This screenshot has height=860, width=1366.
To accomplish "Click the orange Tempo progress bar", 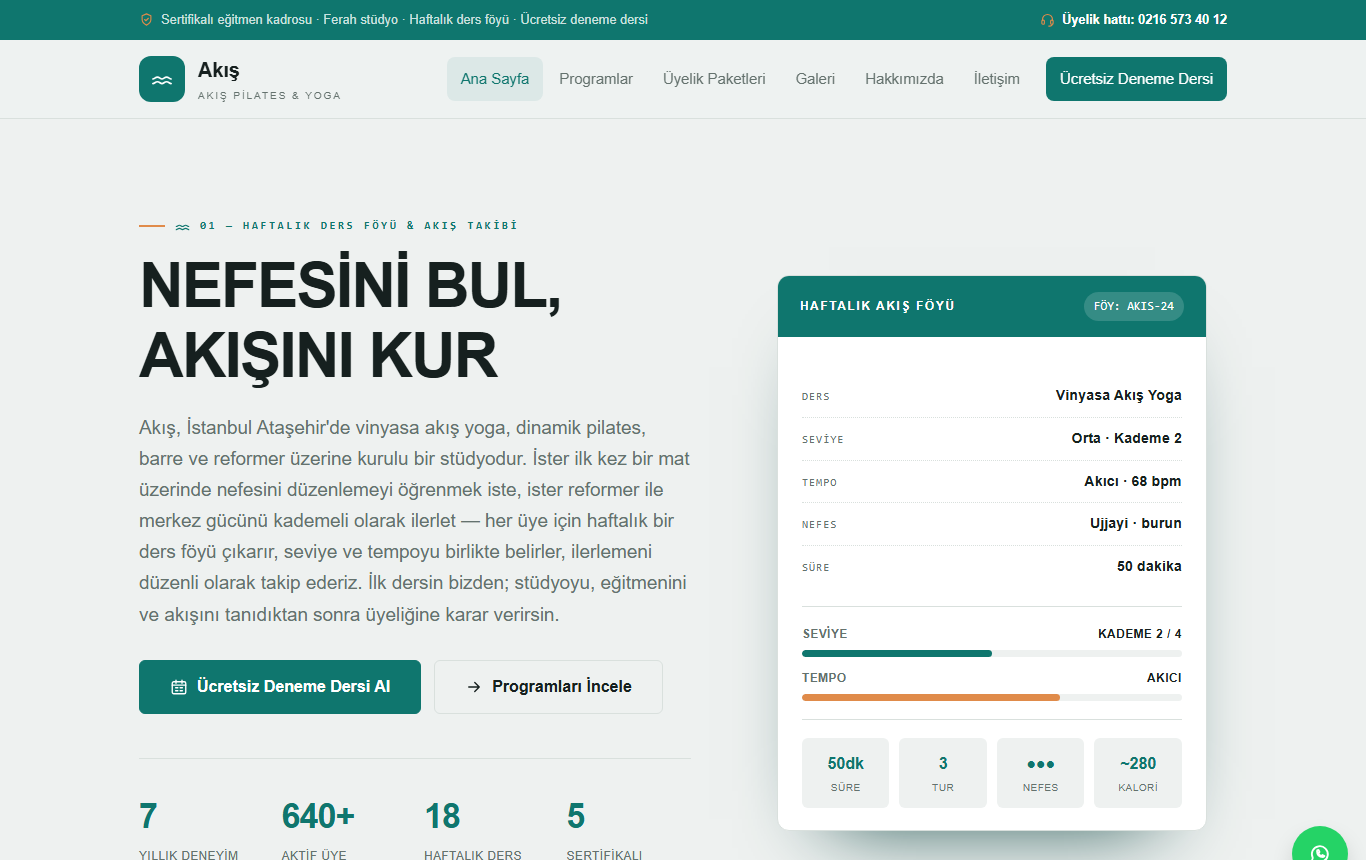I will click(931, 697).
